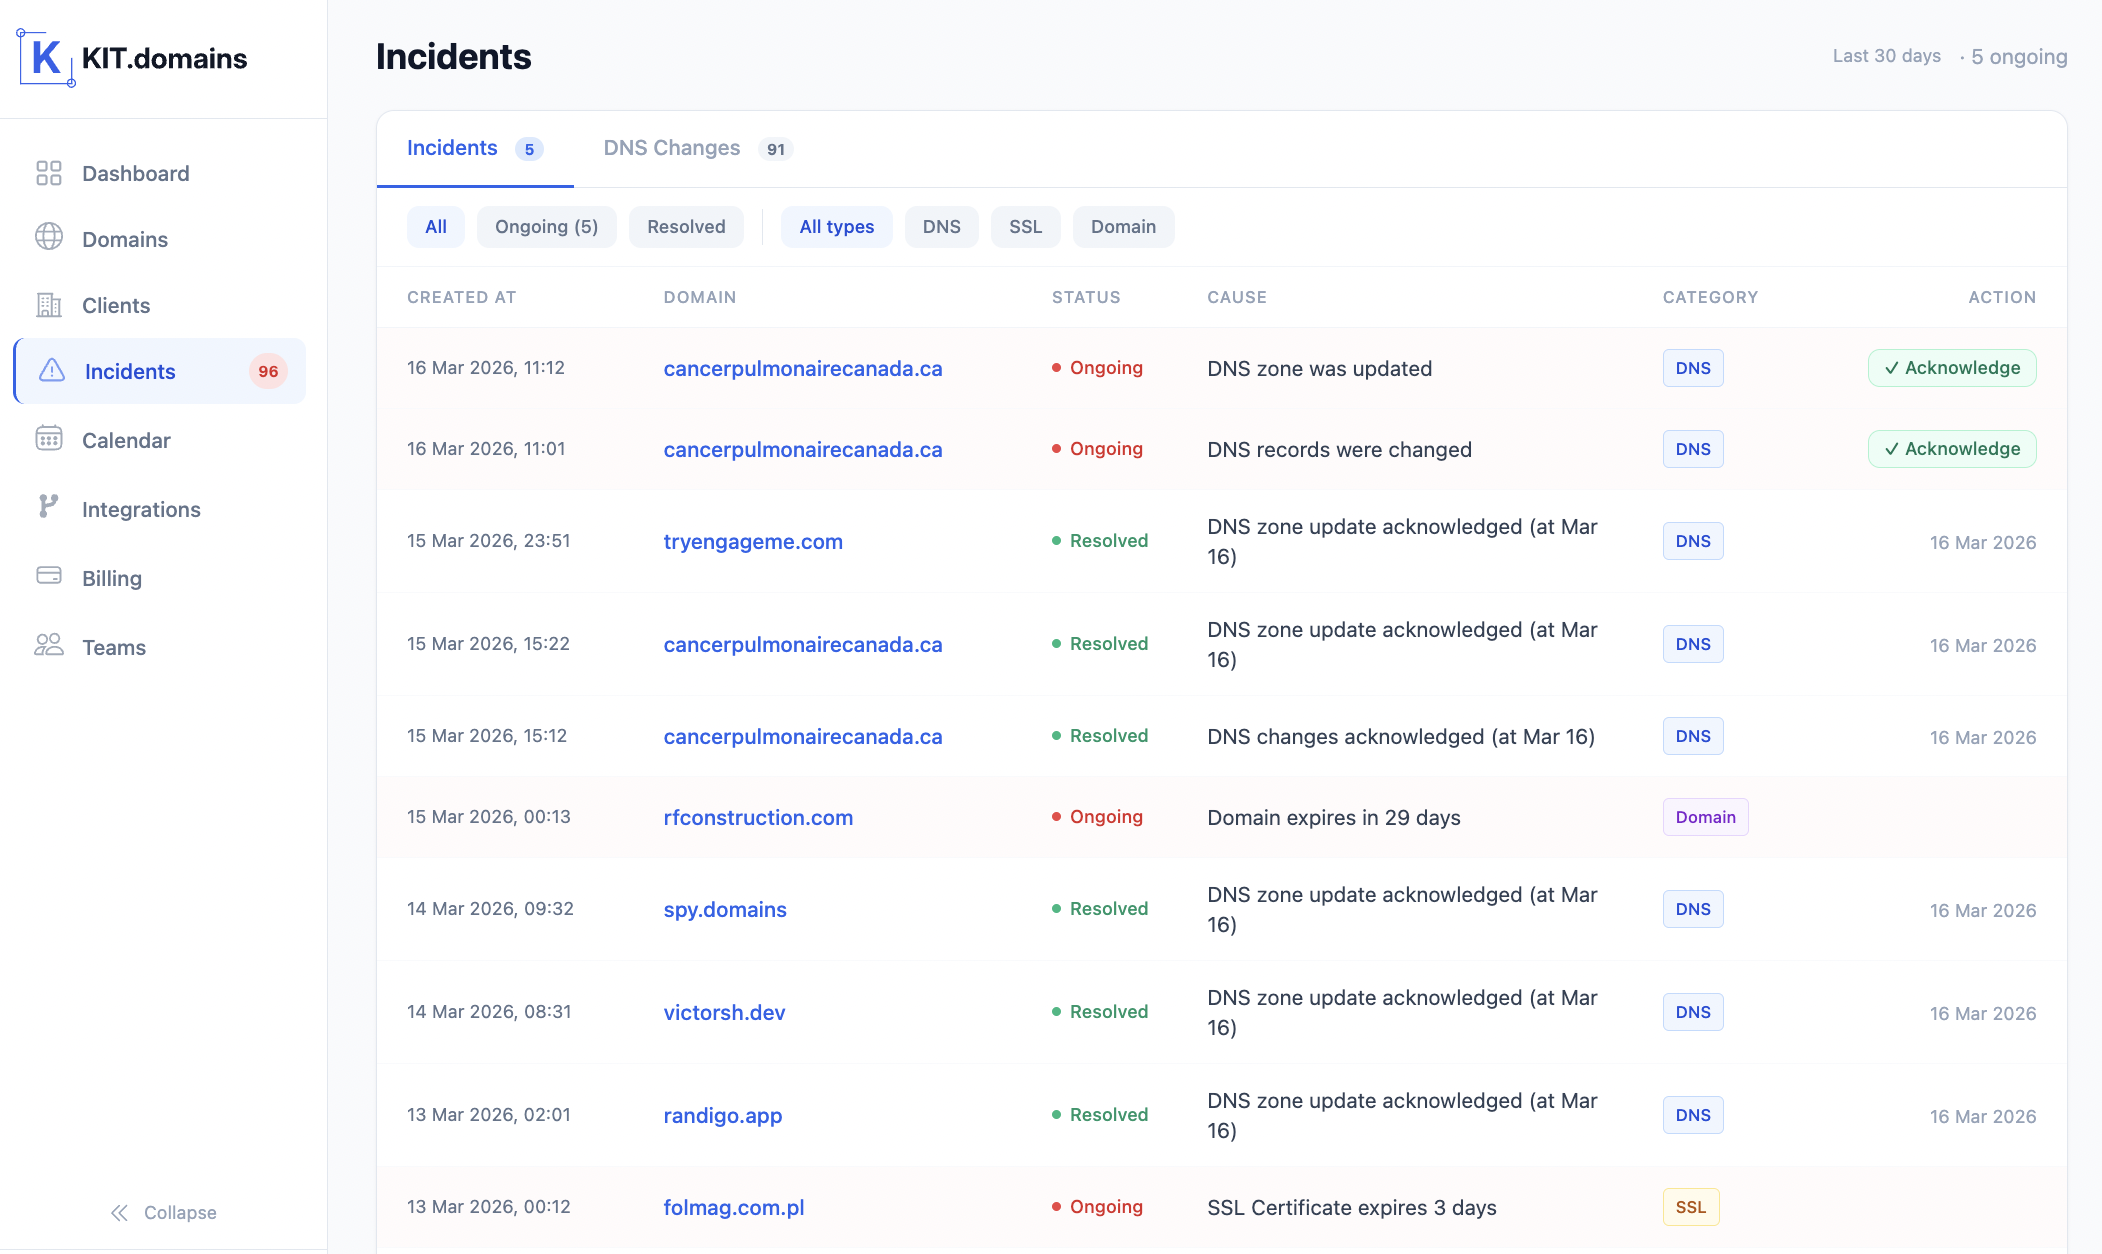Click the Billing card icon
Screen dimensions: 2102x1254
pyautogui.click(x=49, y=575)
